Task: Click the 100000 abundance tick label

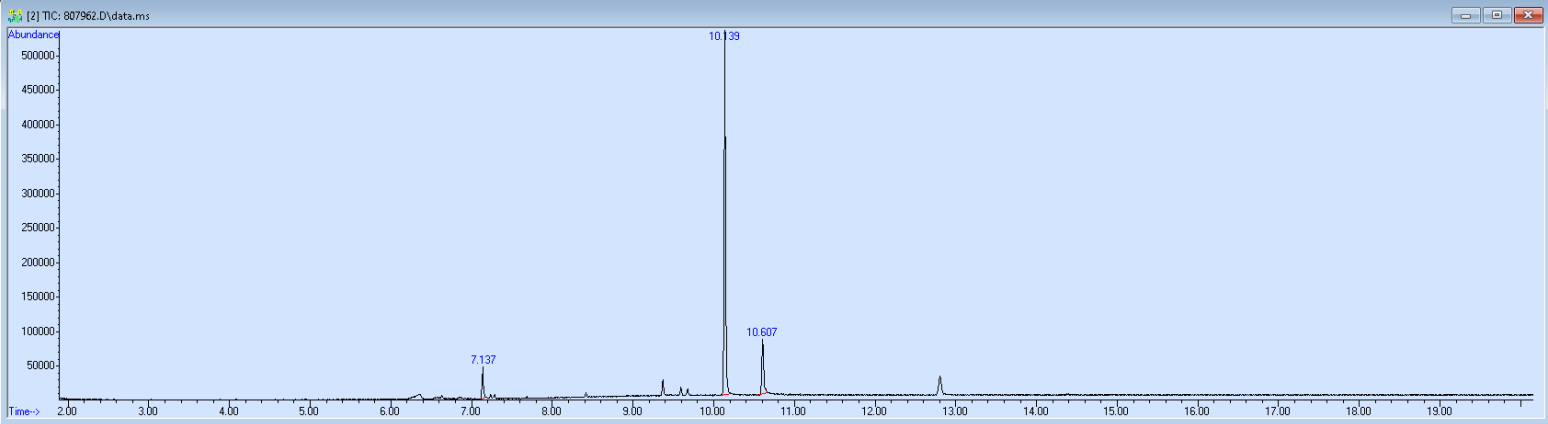Action: (x=39, y=331)
